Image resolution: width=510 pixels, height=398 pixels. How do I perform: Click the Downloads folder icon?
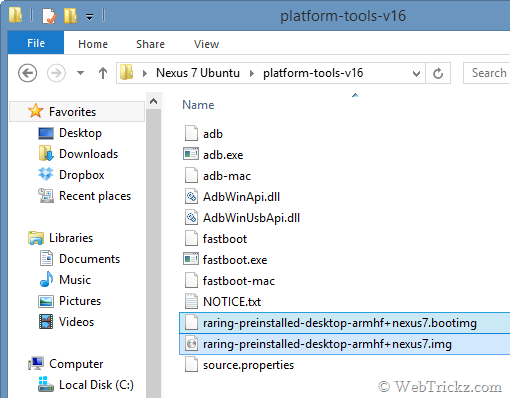click(46, 153)
